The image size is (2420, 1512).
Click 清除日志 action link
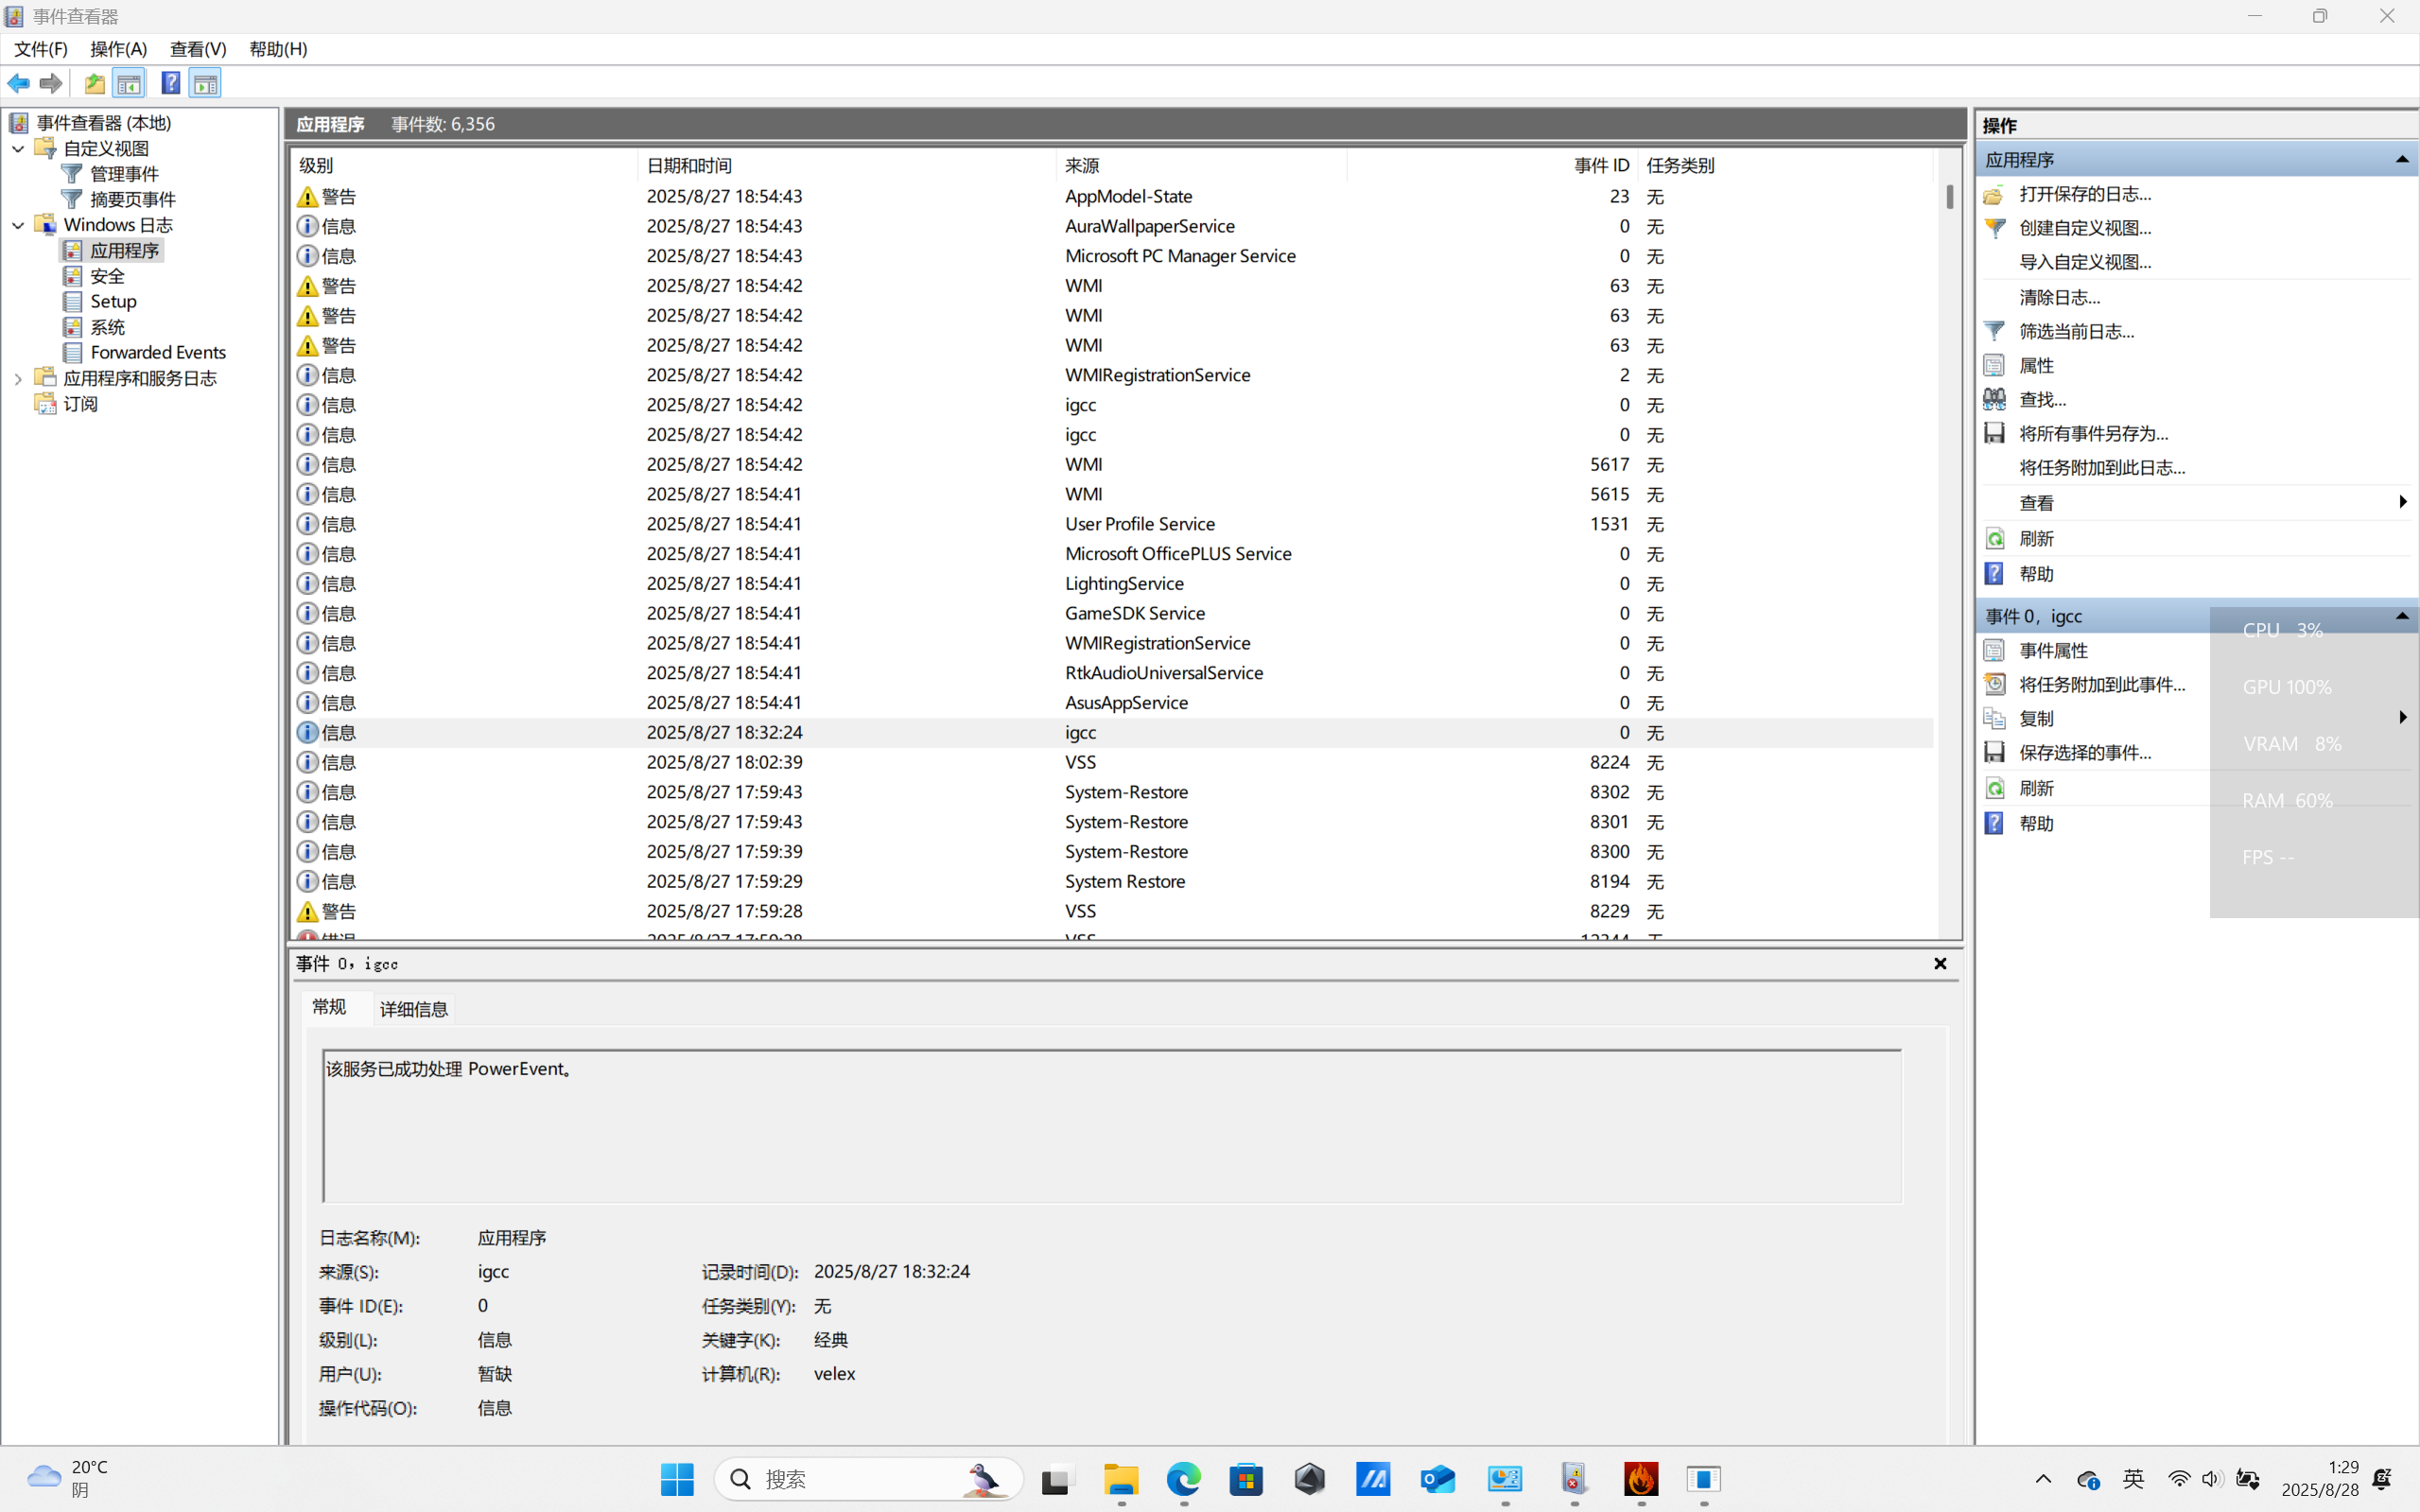click(x=2059, y=297)
